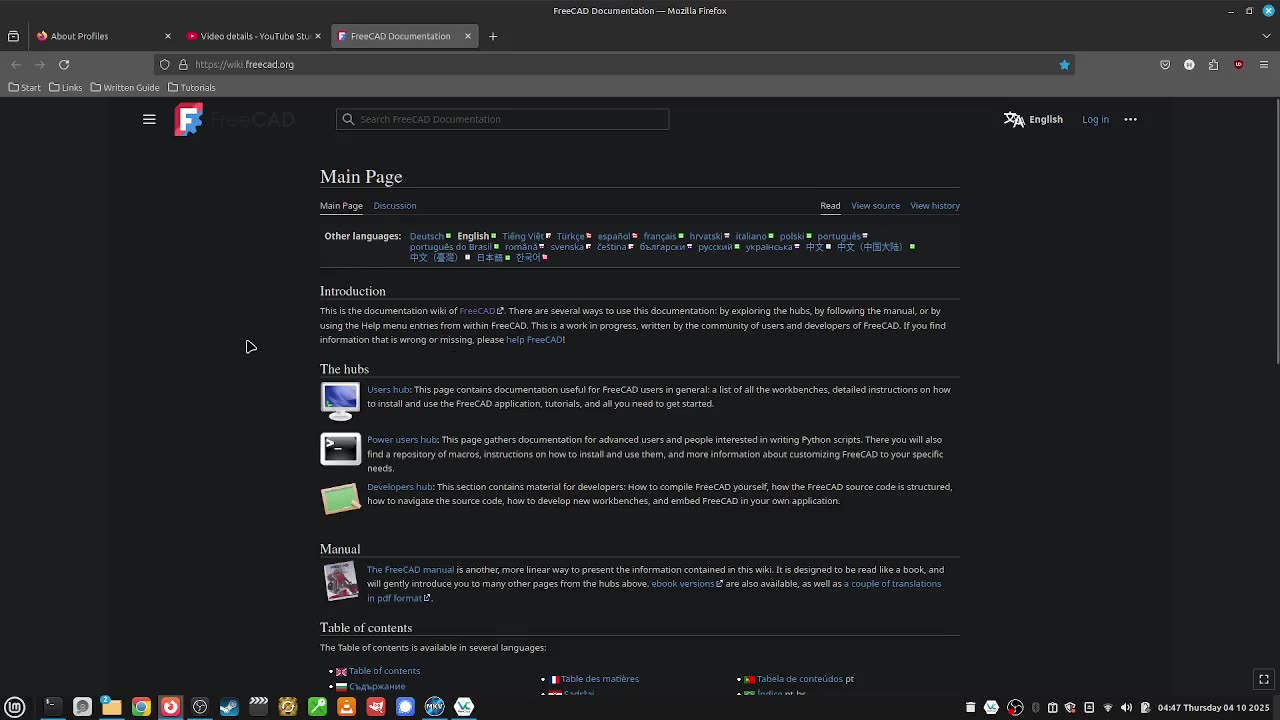Click the bookmark star in address bar
Viewport: 1280px width, 720px height.
[1064, 64]
